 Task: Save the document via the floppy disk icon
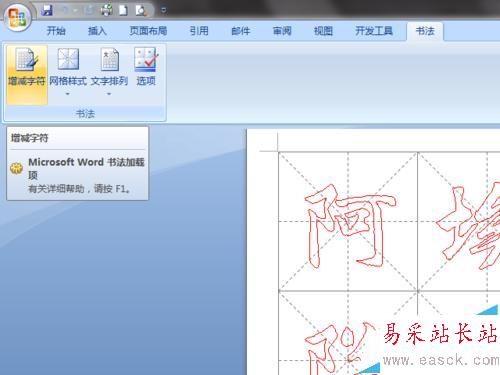(x=47, y=10)
